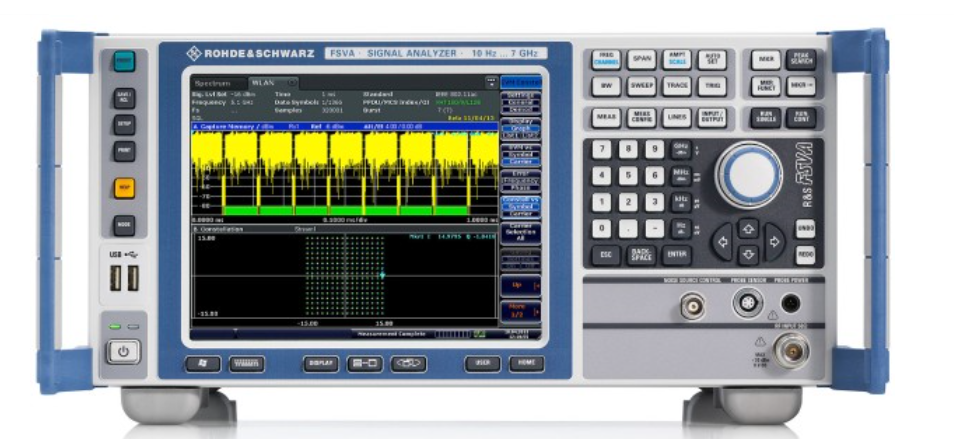954x439 pixels.
Task: Tap the MEAS CONFIG key
Action: (641, 117)
